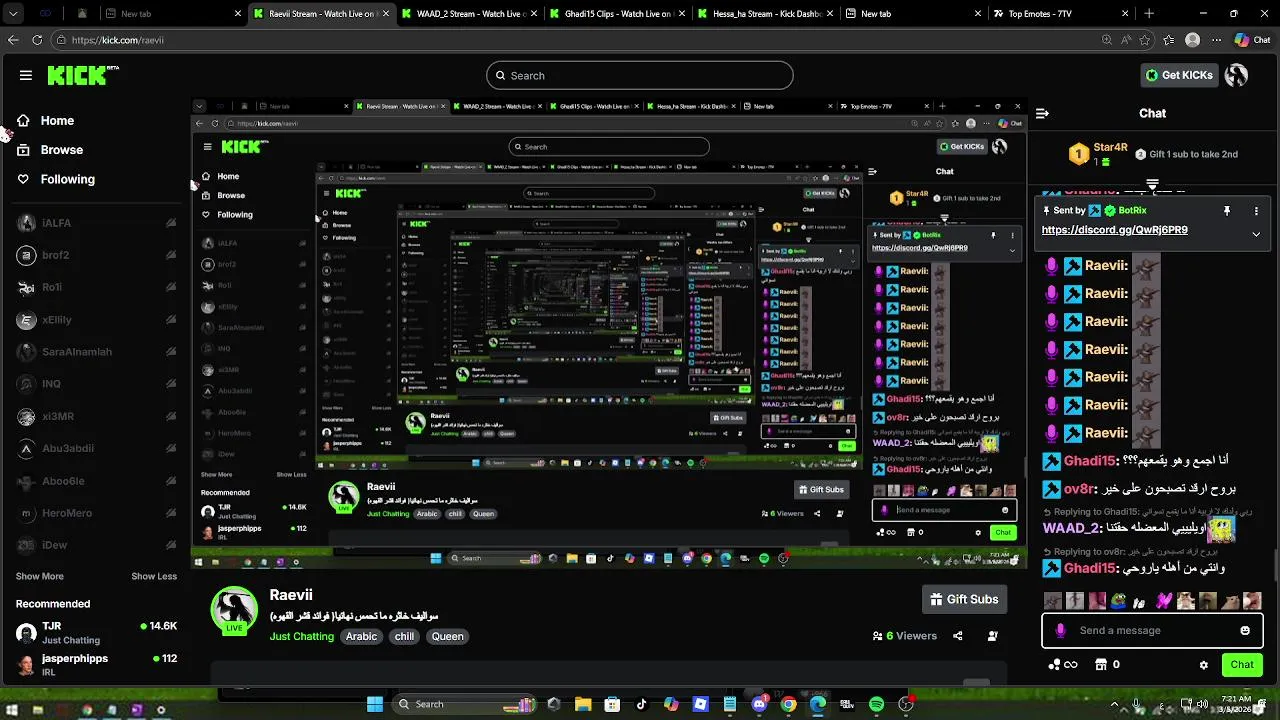Open the chat shop icon showing 0
Screen dimensions: 1280x720
coord(1108,665)
